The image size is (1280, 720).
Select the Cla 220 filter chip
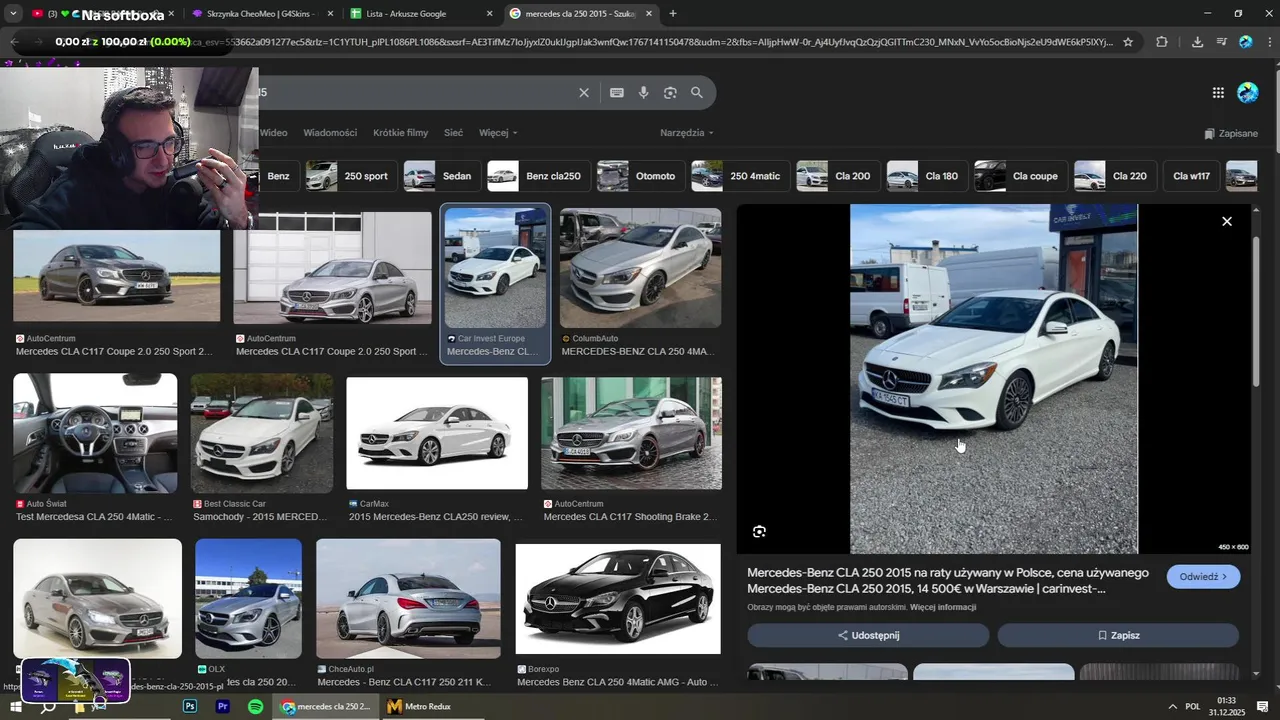point(1117,176)
